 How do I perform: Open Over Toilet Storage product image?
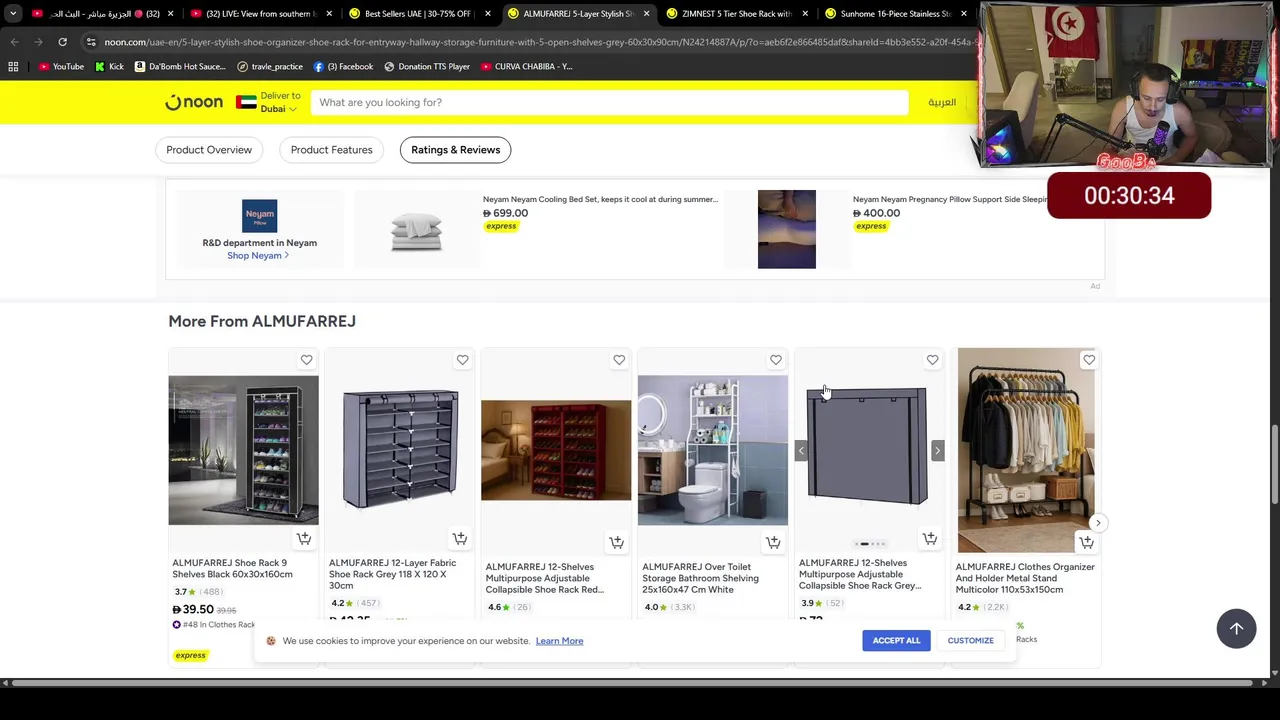[713, 450]
